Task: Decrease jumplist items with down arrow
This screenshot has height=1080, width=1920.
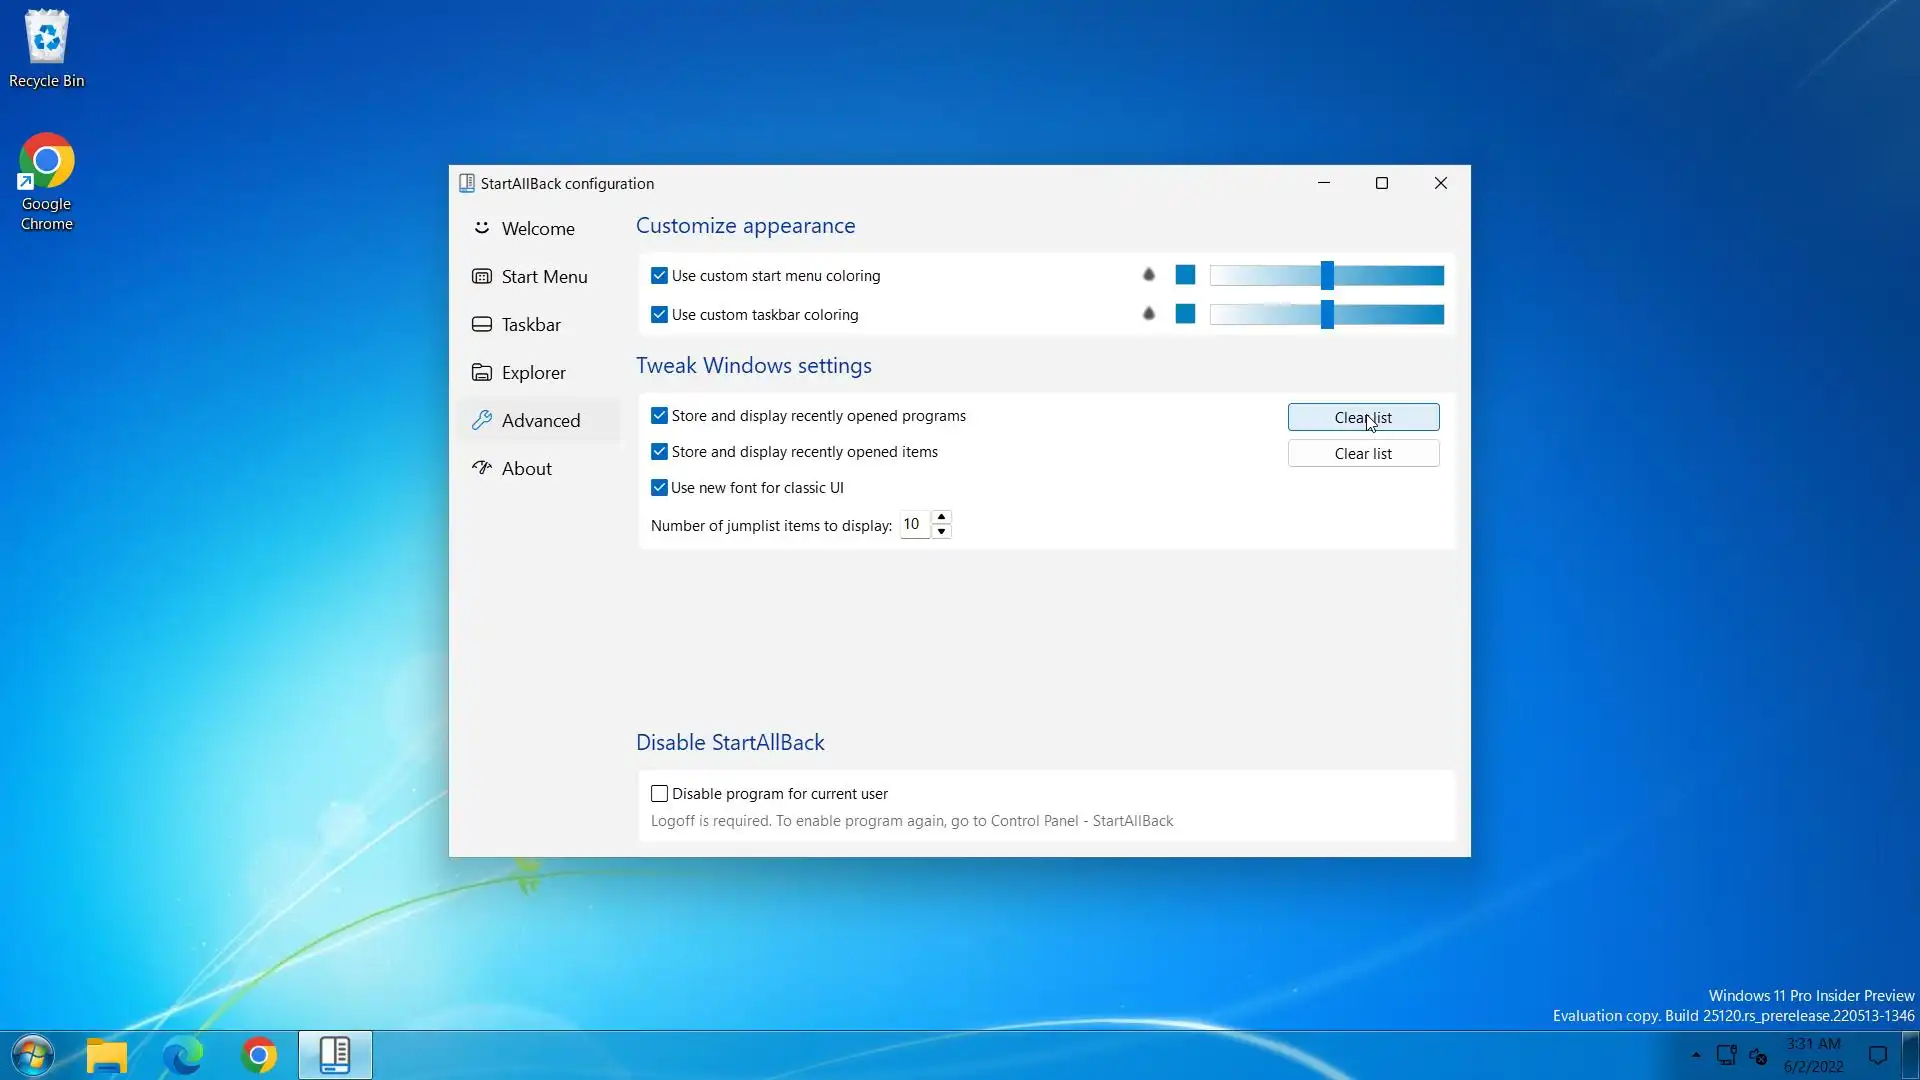Action: click(x=941, y=532)
